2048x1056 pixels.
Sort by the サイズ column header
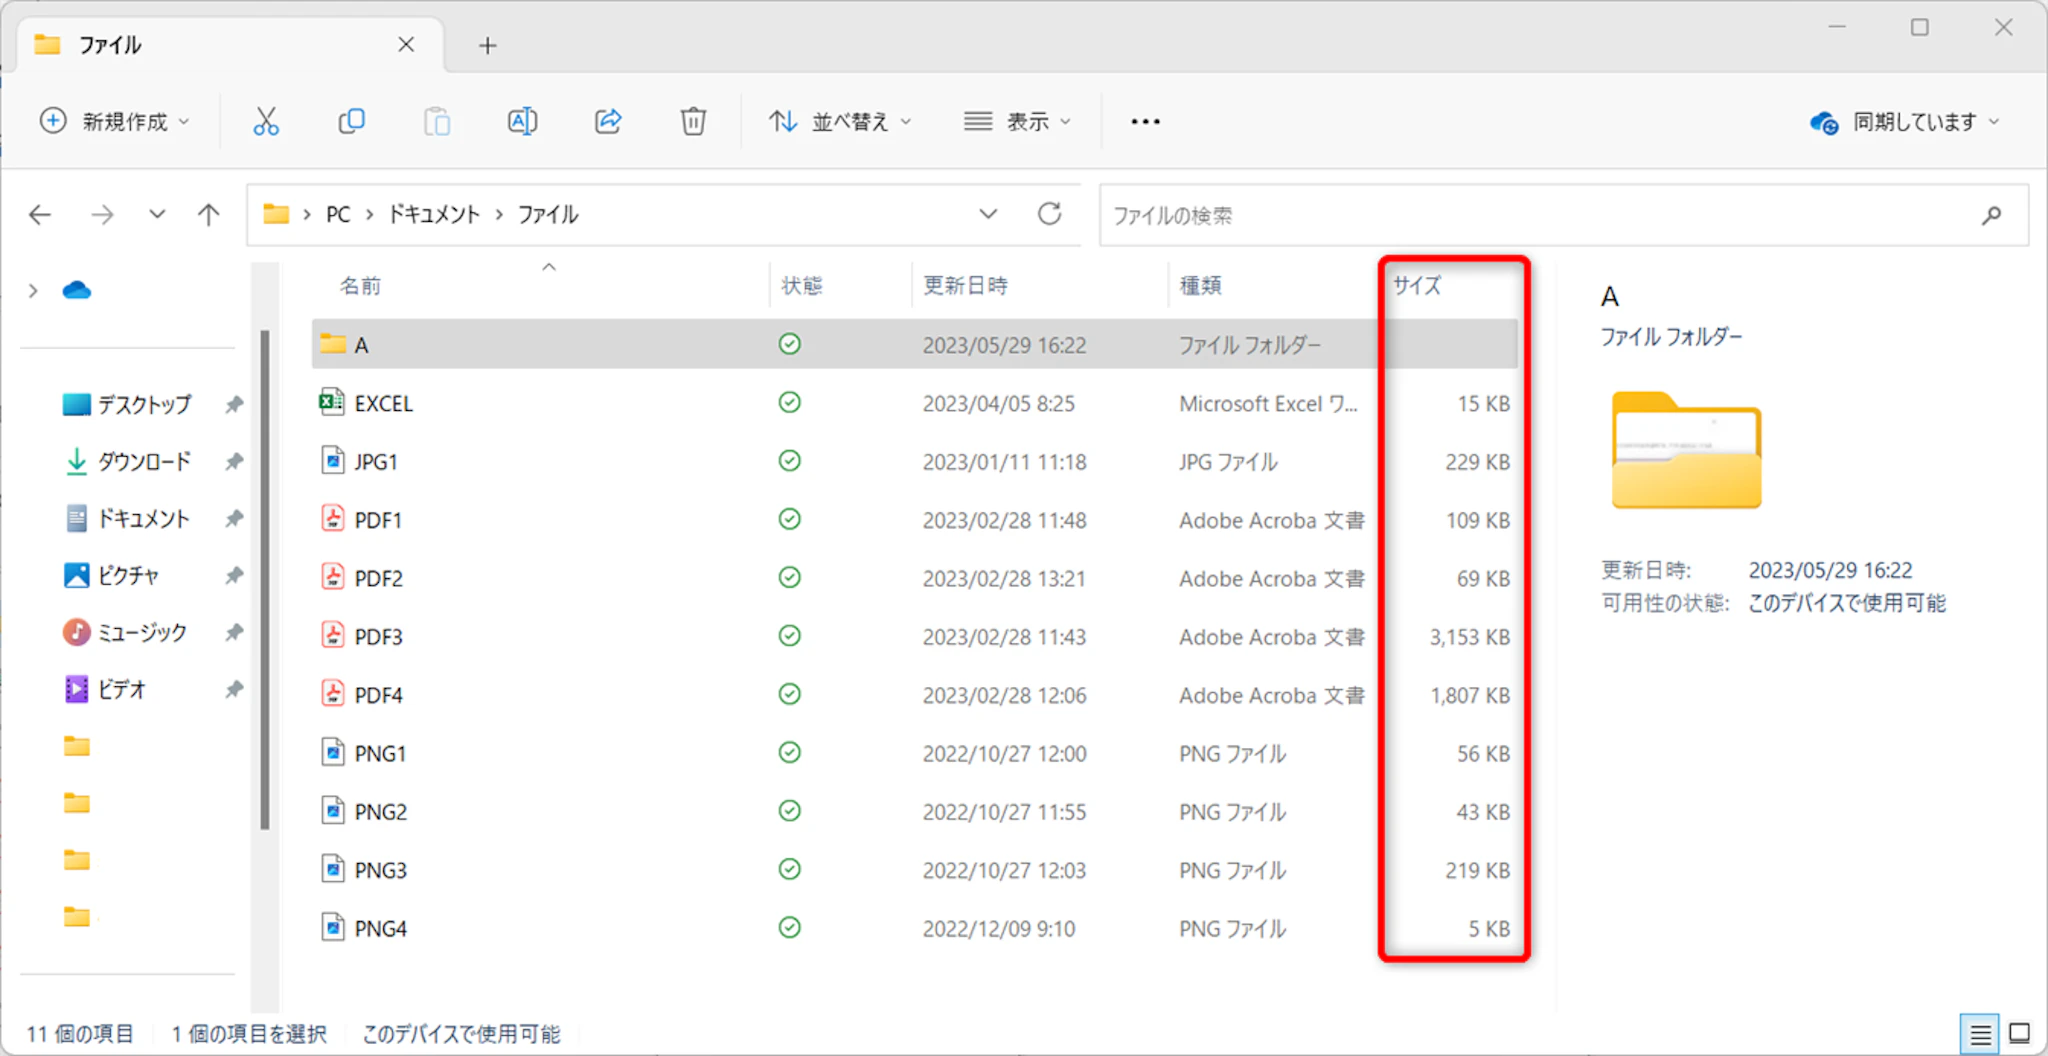point(1417,286)
